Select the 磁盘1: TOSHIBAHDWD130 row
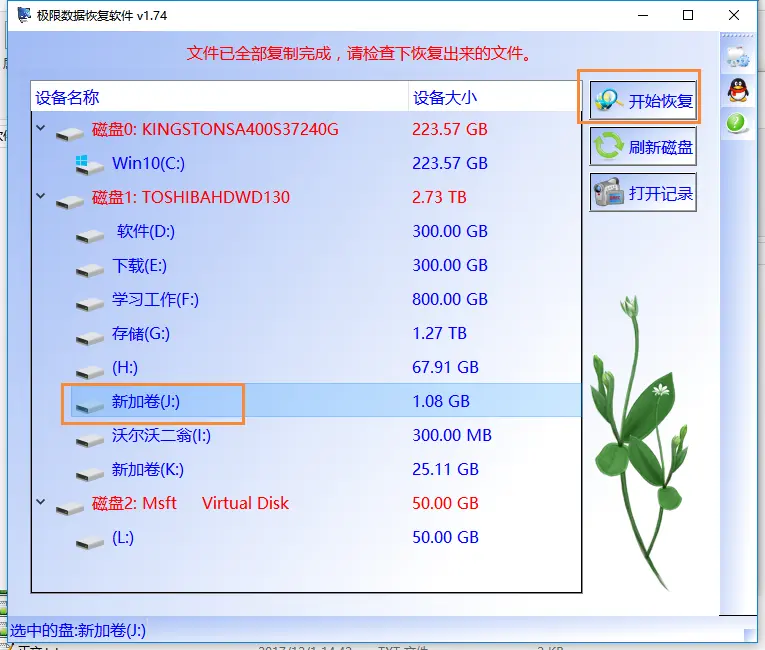Screen dimensions: 765x650 point(306,197)
